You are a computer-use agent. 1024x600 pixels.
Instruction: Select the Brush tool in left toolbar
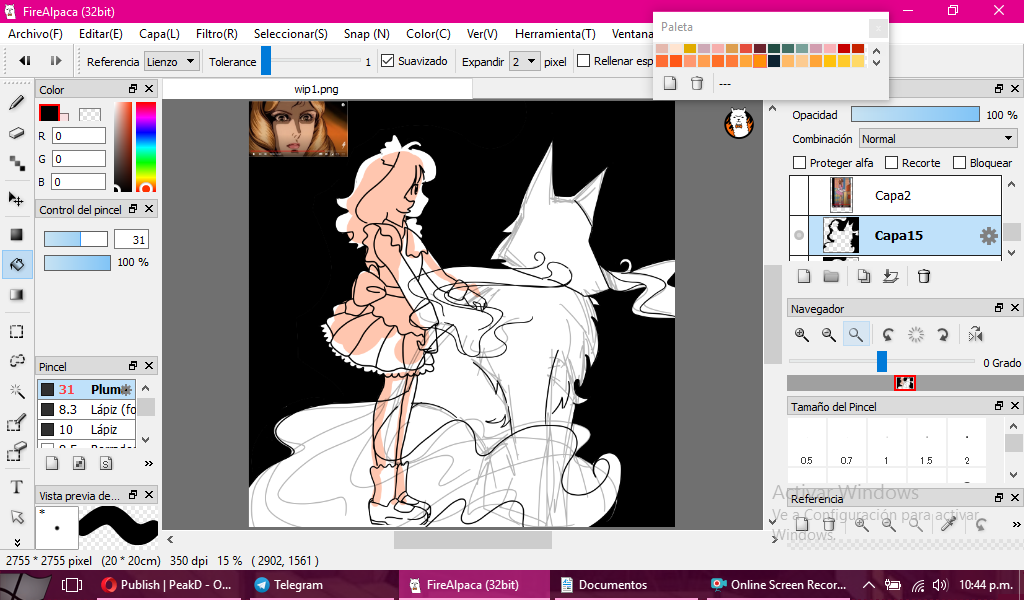pyautogui.click(x=17, y=103)
